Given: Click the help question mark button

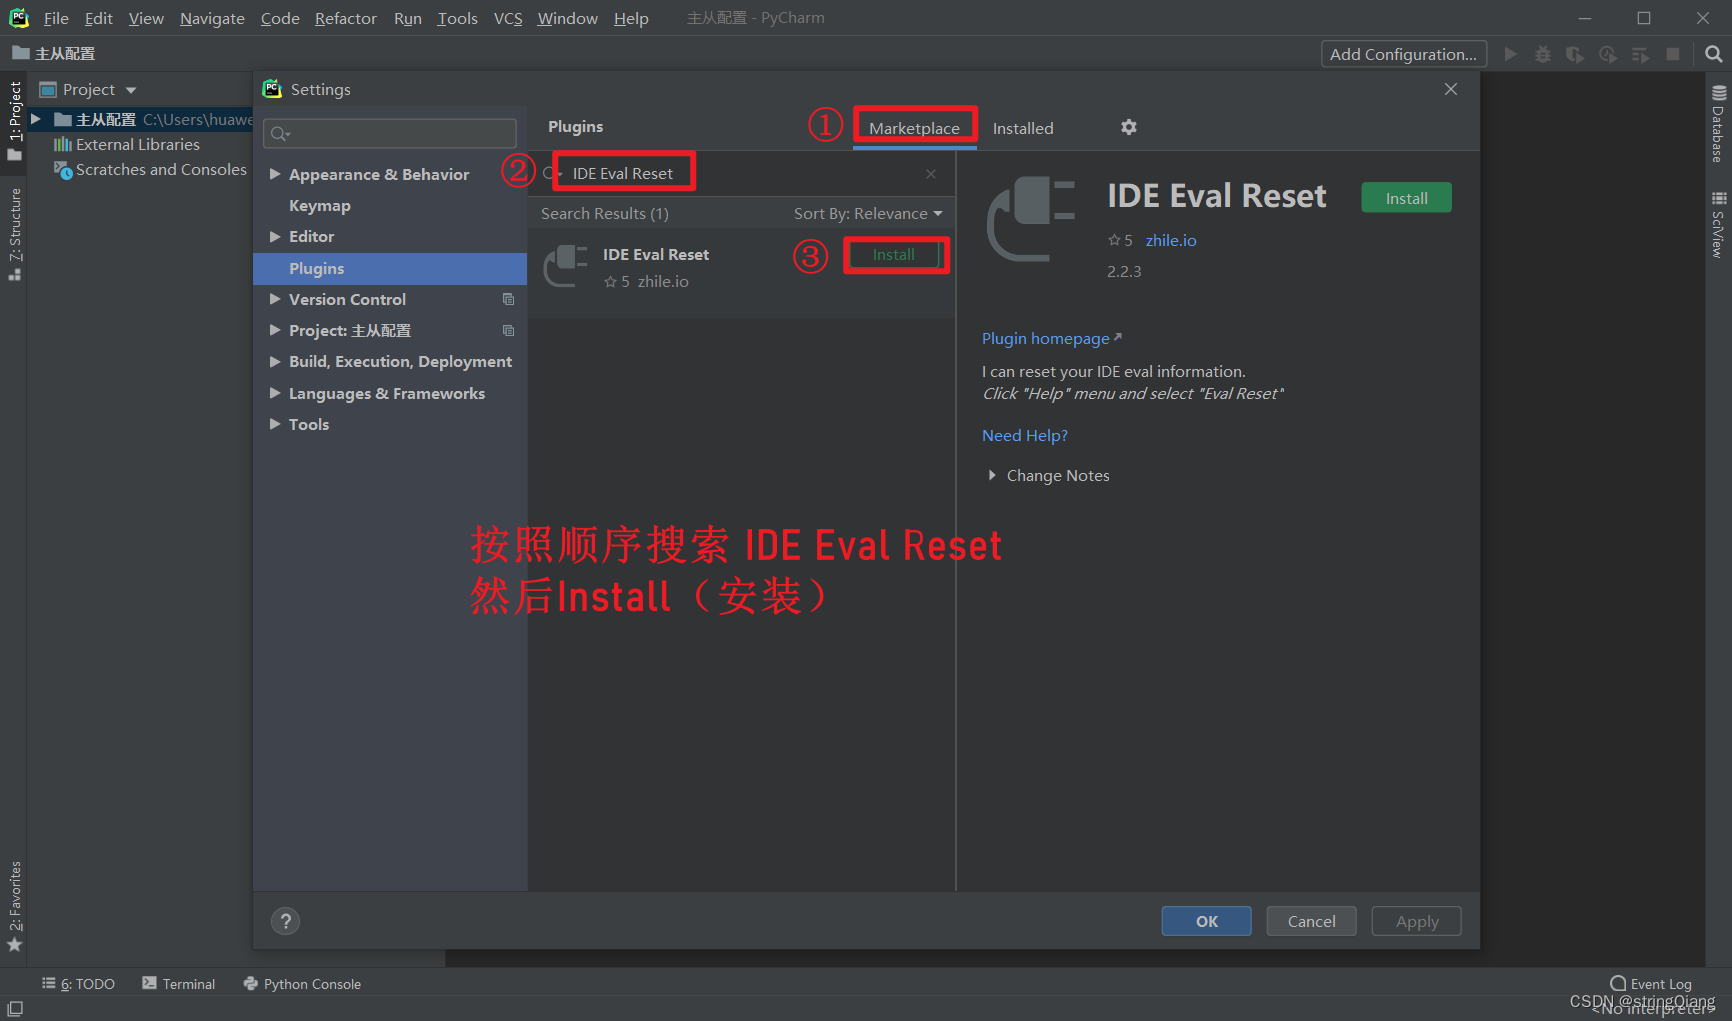Looking at the screenshot, I should point(285,921).
